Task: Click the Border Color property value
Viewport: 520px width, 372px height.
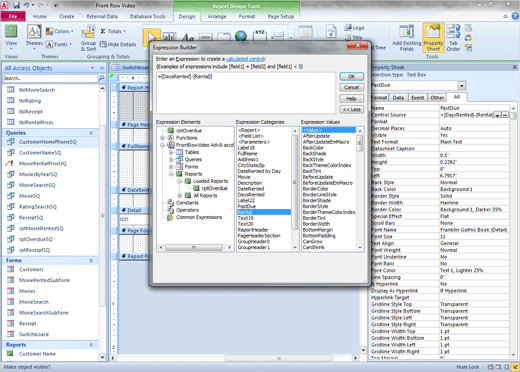Action: (x=473, y=210)
